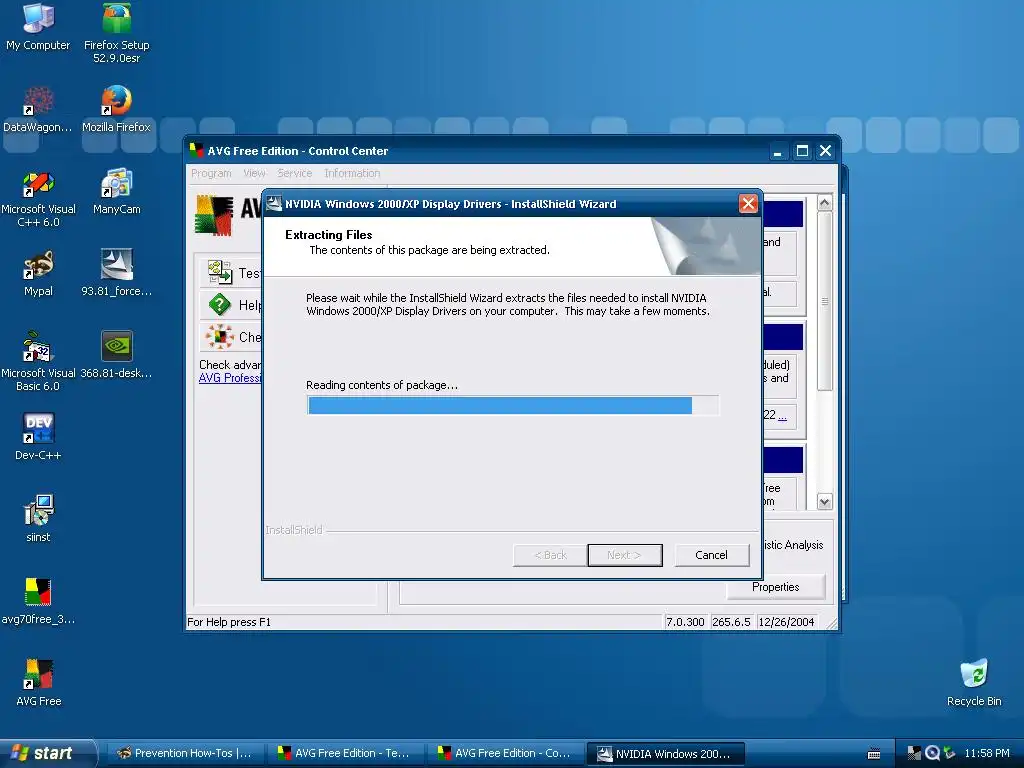This screenshot has width=1024, height=768.
Task: Open the Information menu in AVG Control Center
Action: pyautogui.click(x=352, y=173)
